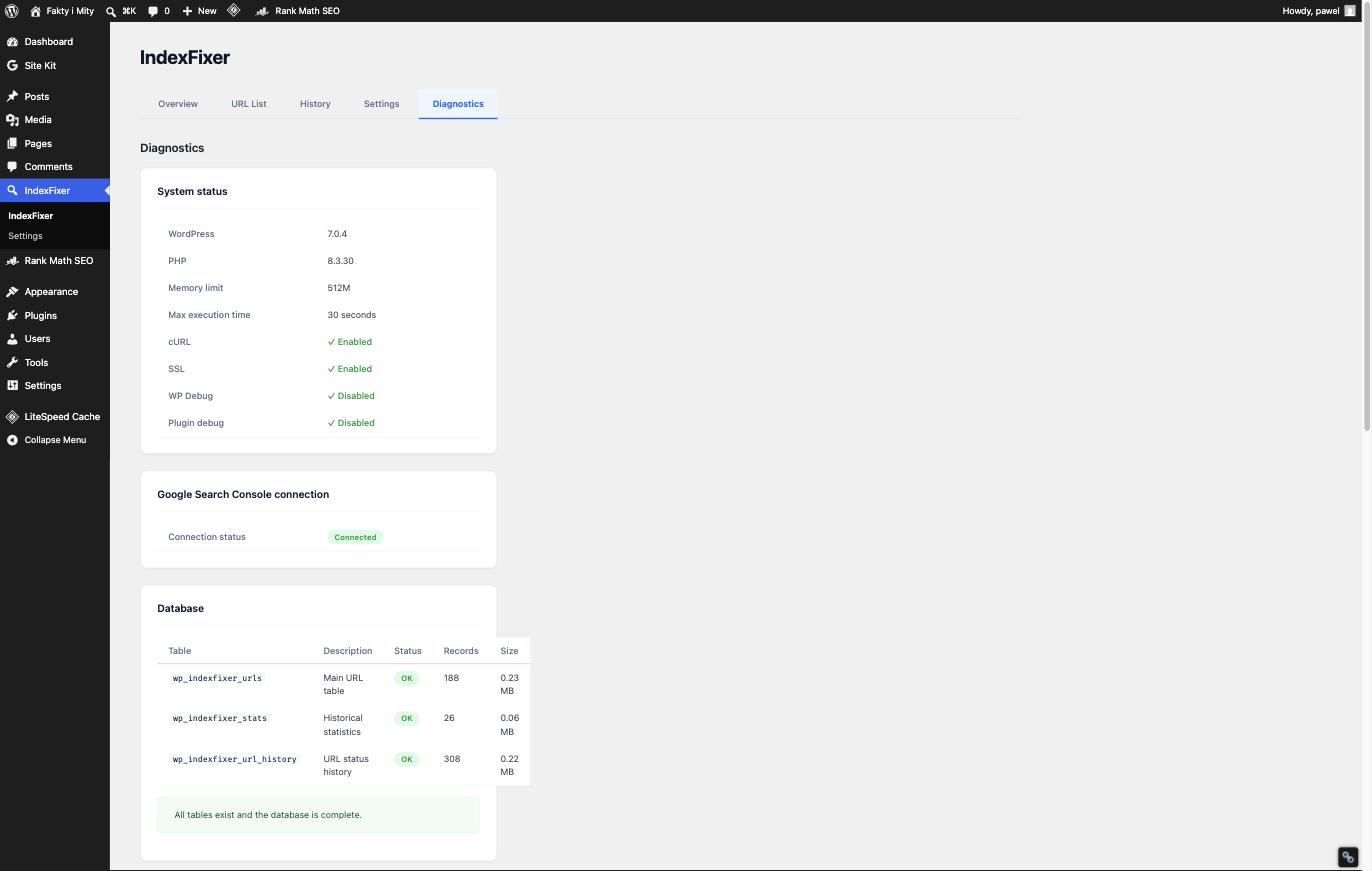The height and width of the screenshot is (871, 1372).
Task: Click the wp_indexfixer_urls table name
Action: click(x=217, y=678)
